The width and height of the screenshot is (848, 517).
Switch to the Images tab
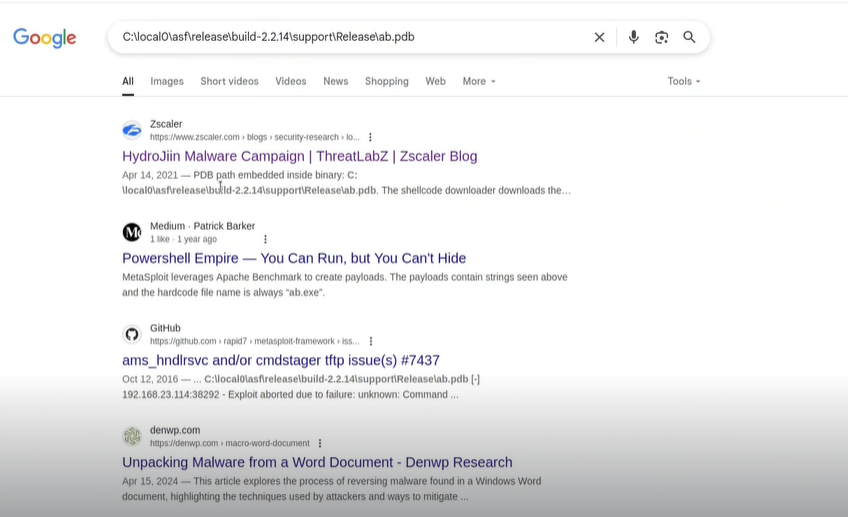[167, 81]
